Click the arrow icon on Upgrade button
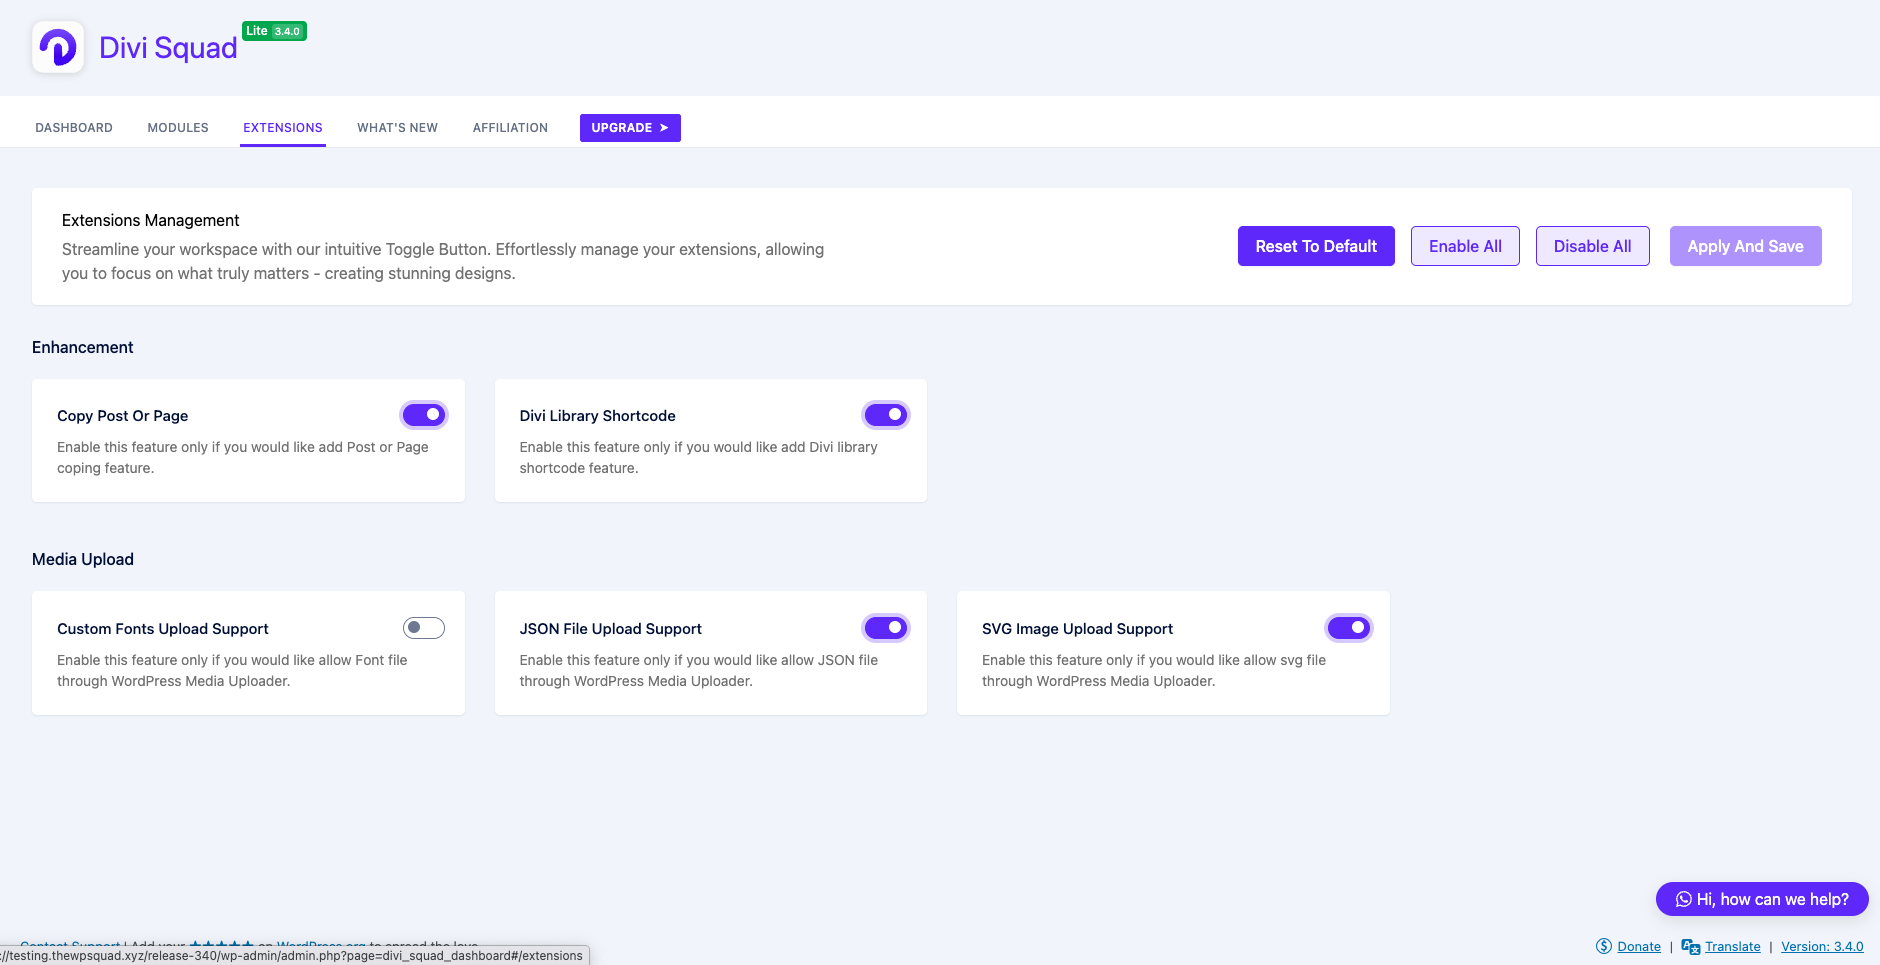The width and height of the screenshot is (1880, 965). click(x=664, y=128)
